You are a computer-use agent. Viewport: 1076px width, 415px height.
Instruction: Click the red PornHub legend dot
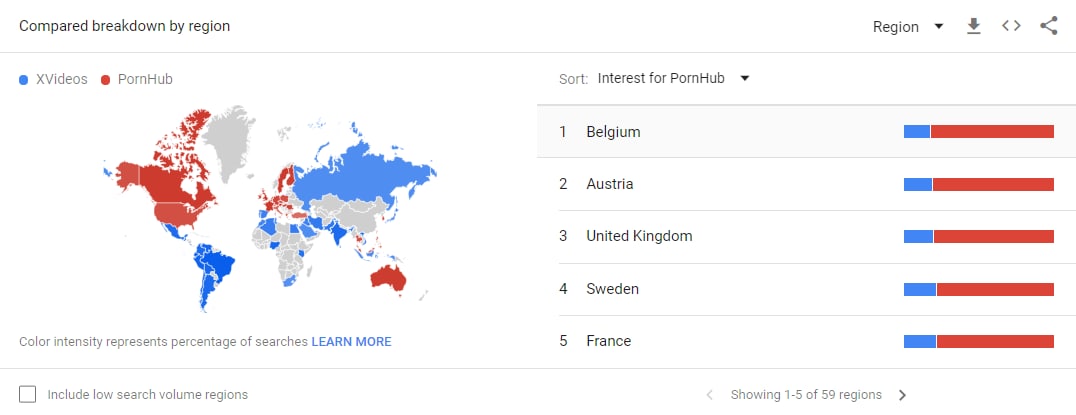(105, 80)
